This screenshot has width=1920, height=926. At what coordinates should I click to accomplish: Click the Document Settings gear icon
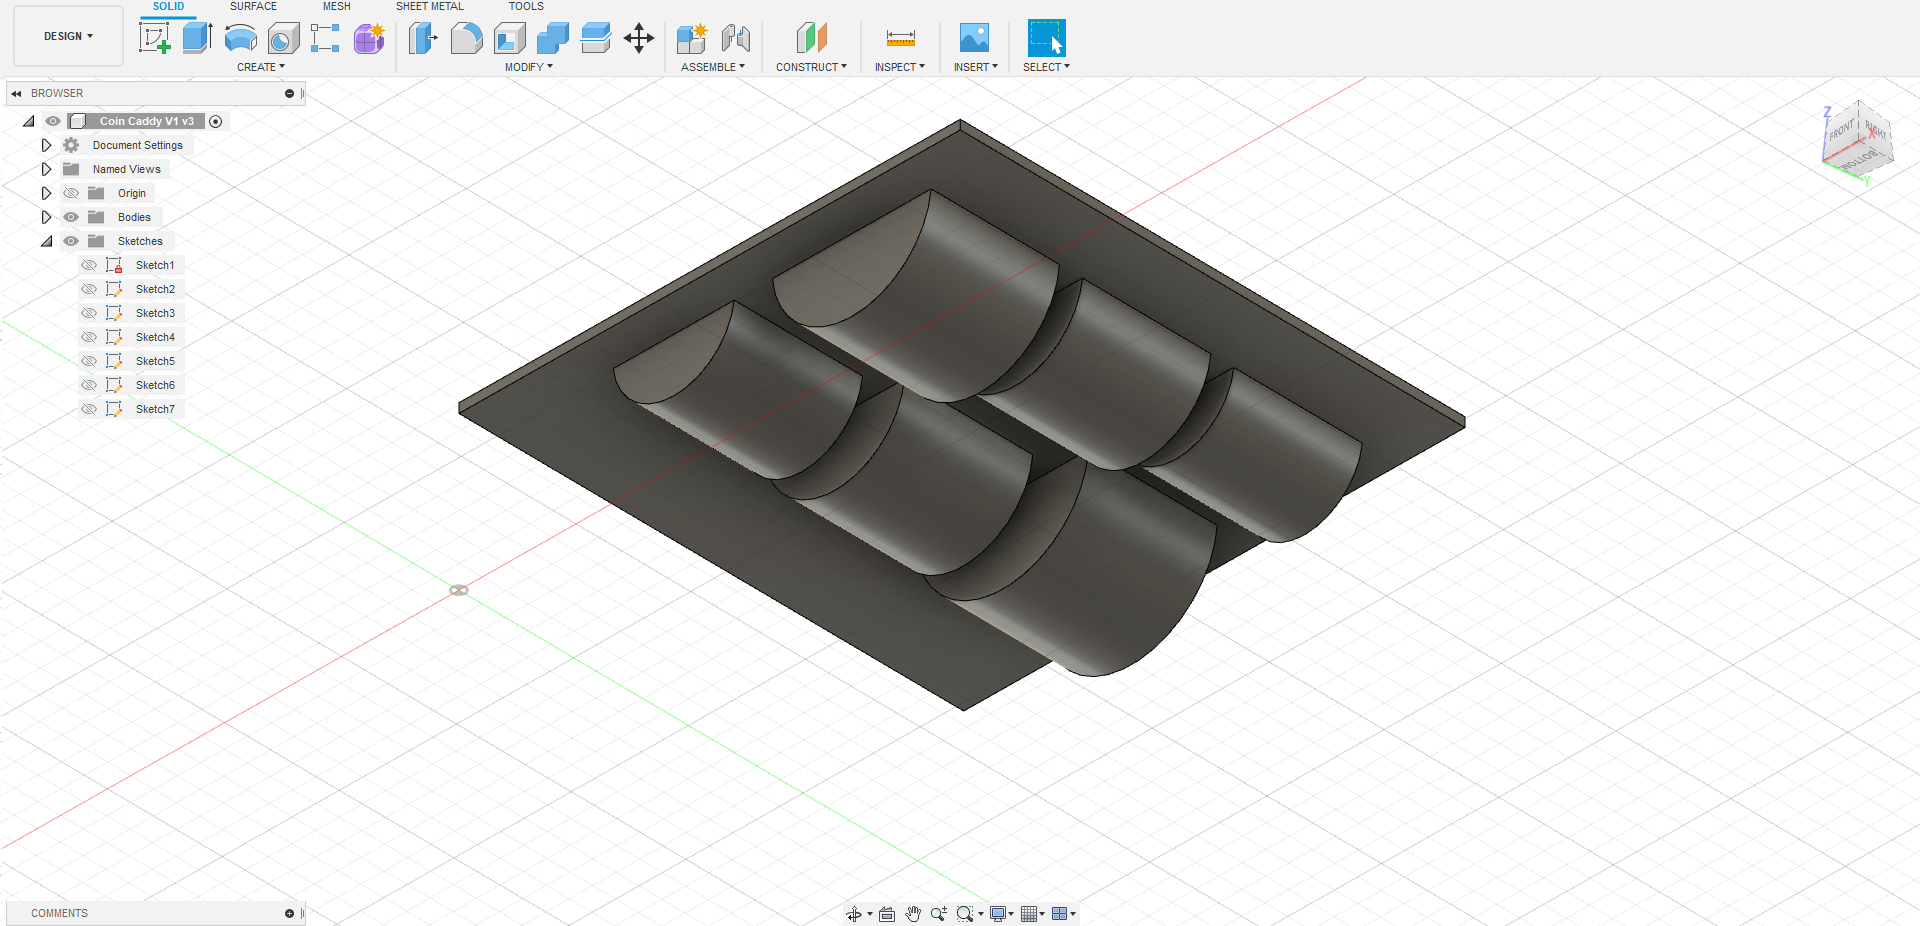(71, 145)
